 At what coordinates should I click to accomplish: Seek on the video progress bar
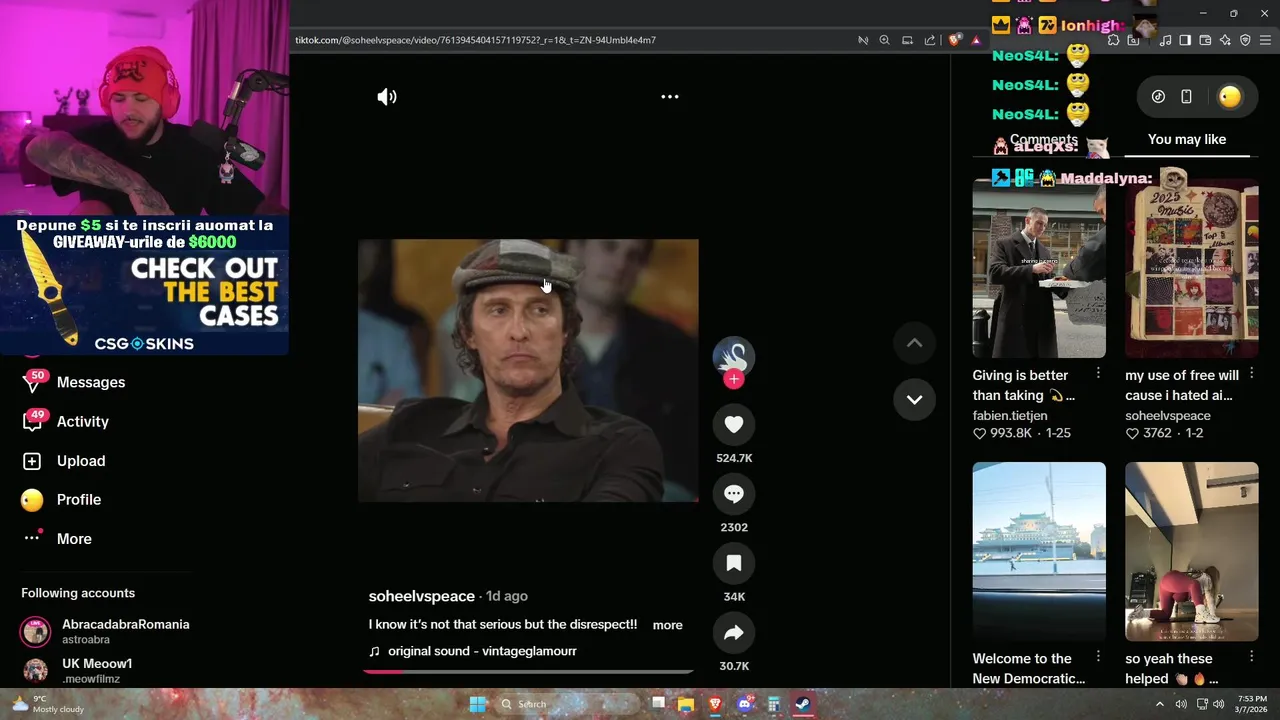[528, 671]
